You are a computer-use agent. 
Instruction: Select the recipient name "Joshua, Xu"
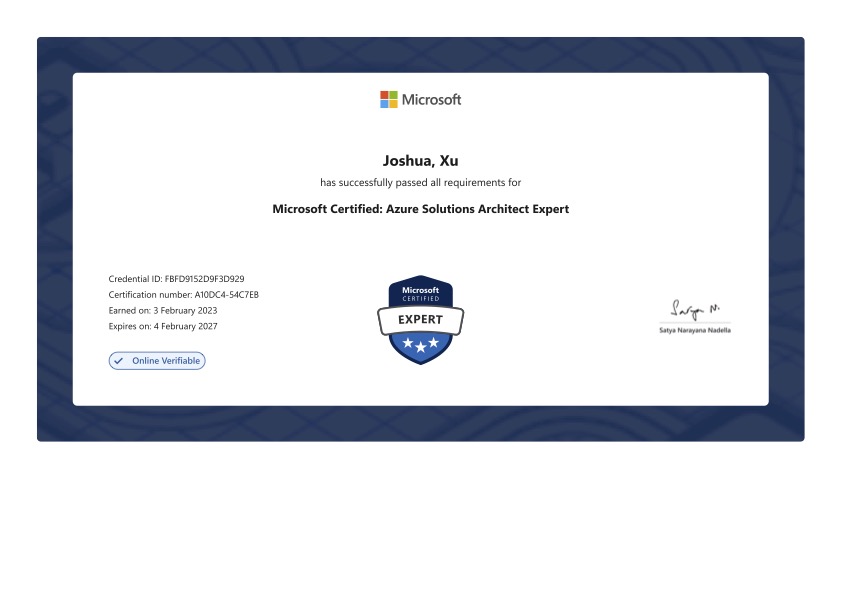[x=420, y=160]
